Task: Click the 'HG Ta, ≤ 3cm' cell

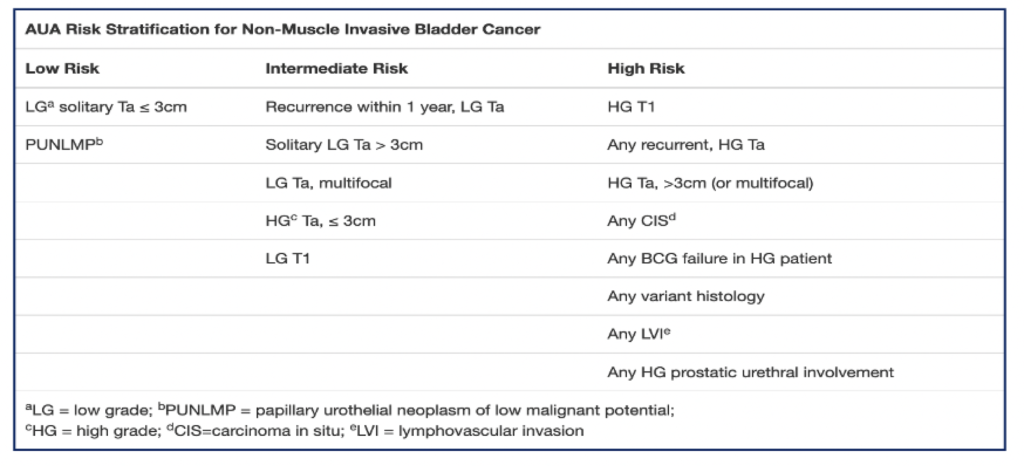Action: click(x=321, y=221)
